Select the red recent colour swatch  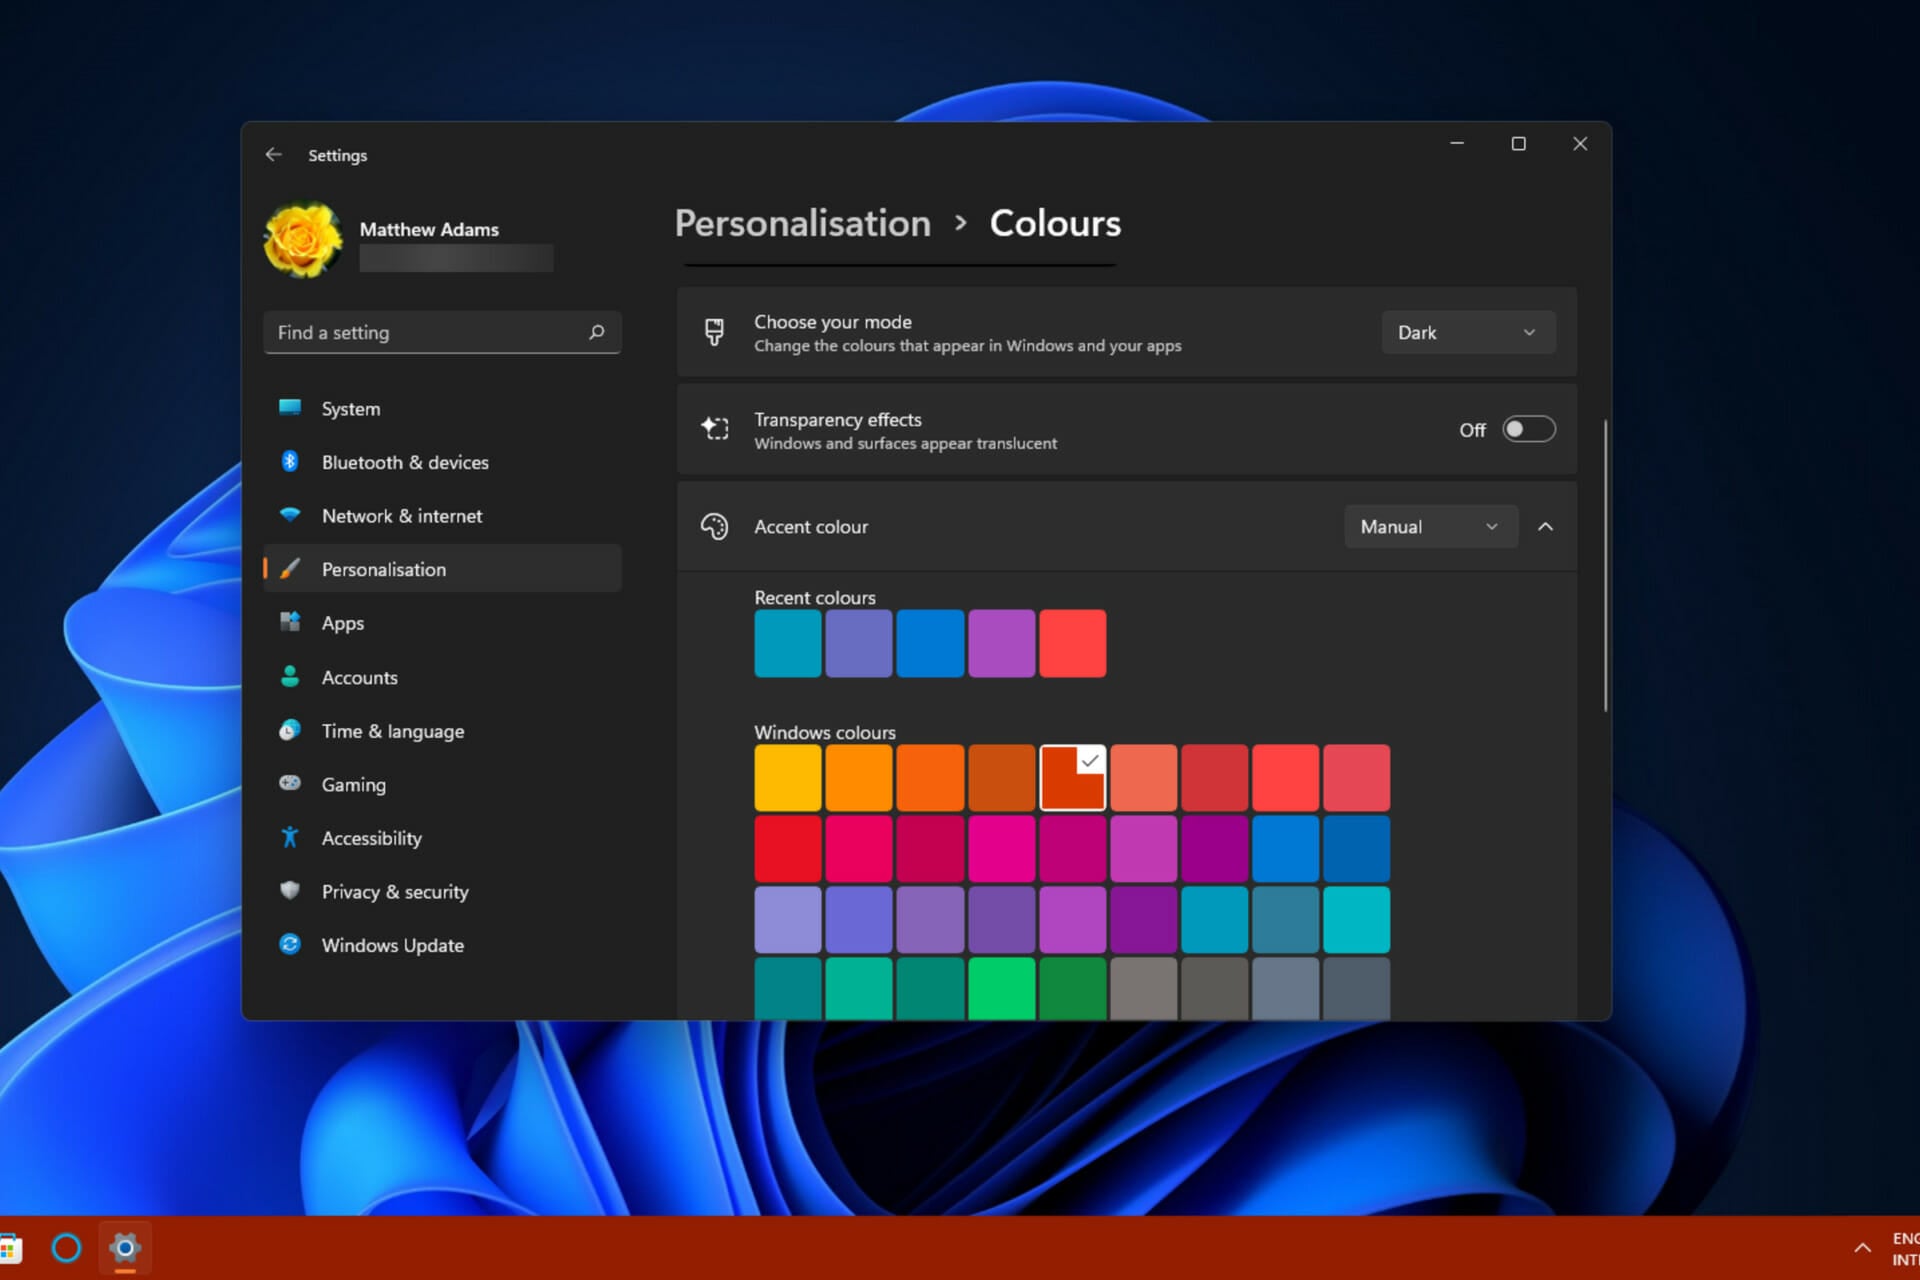coord(1072,643)
